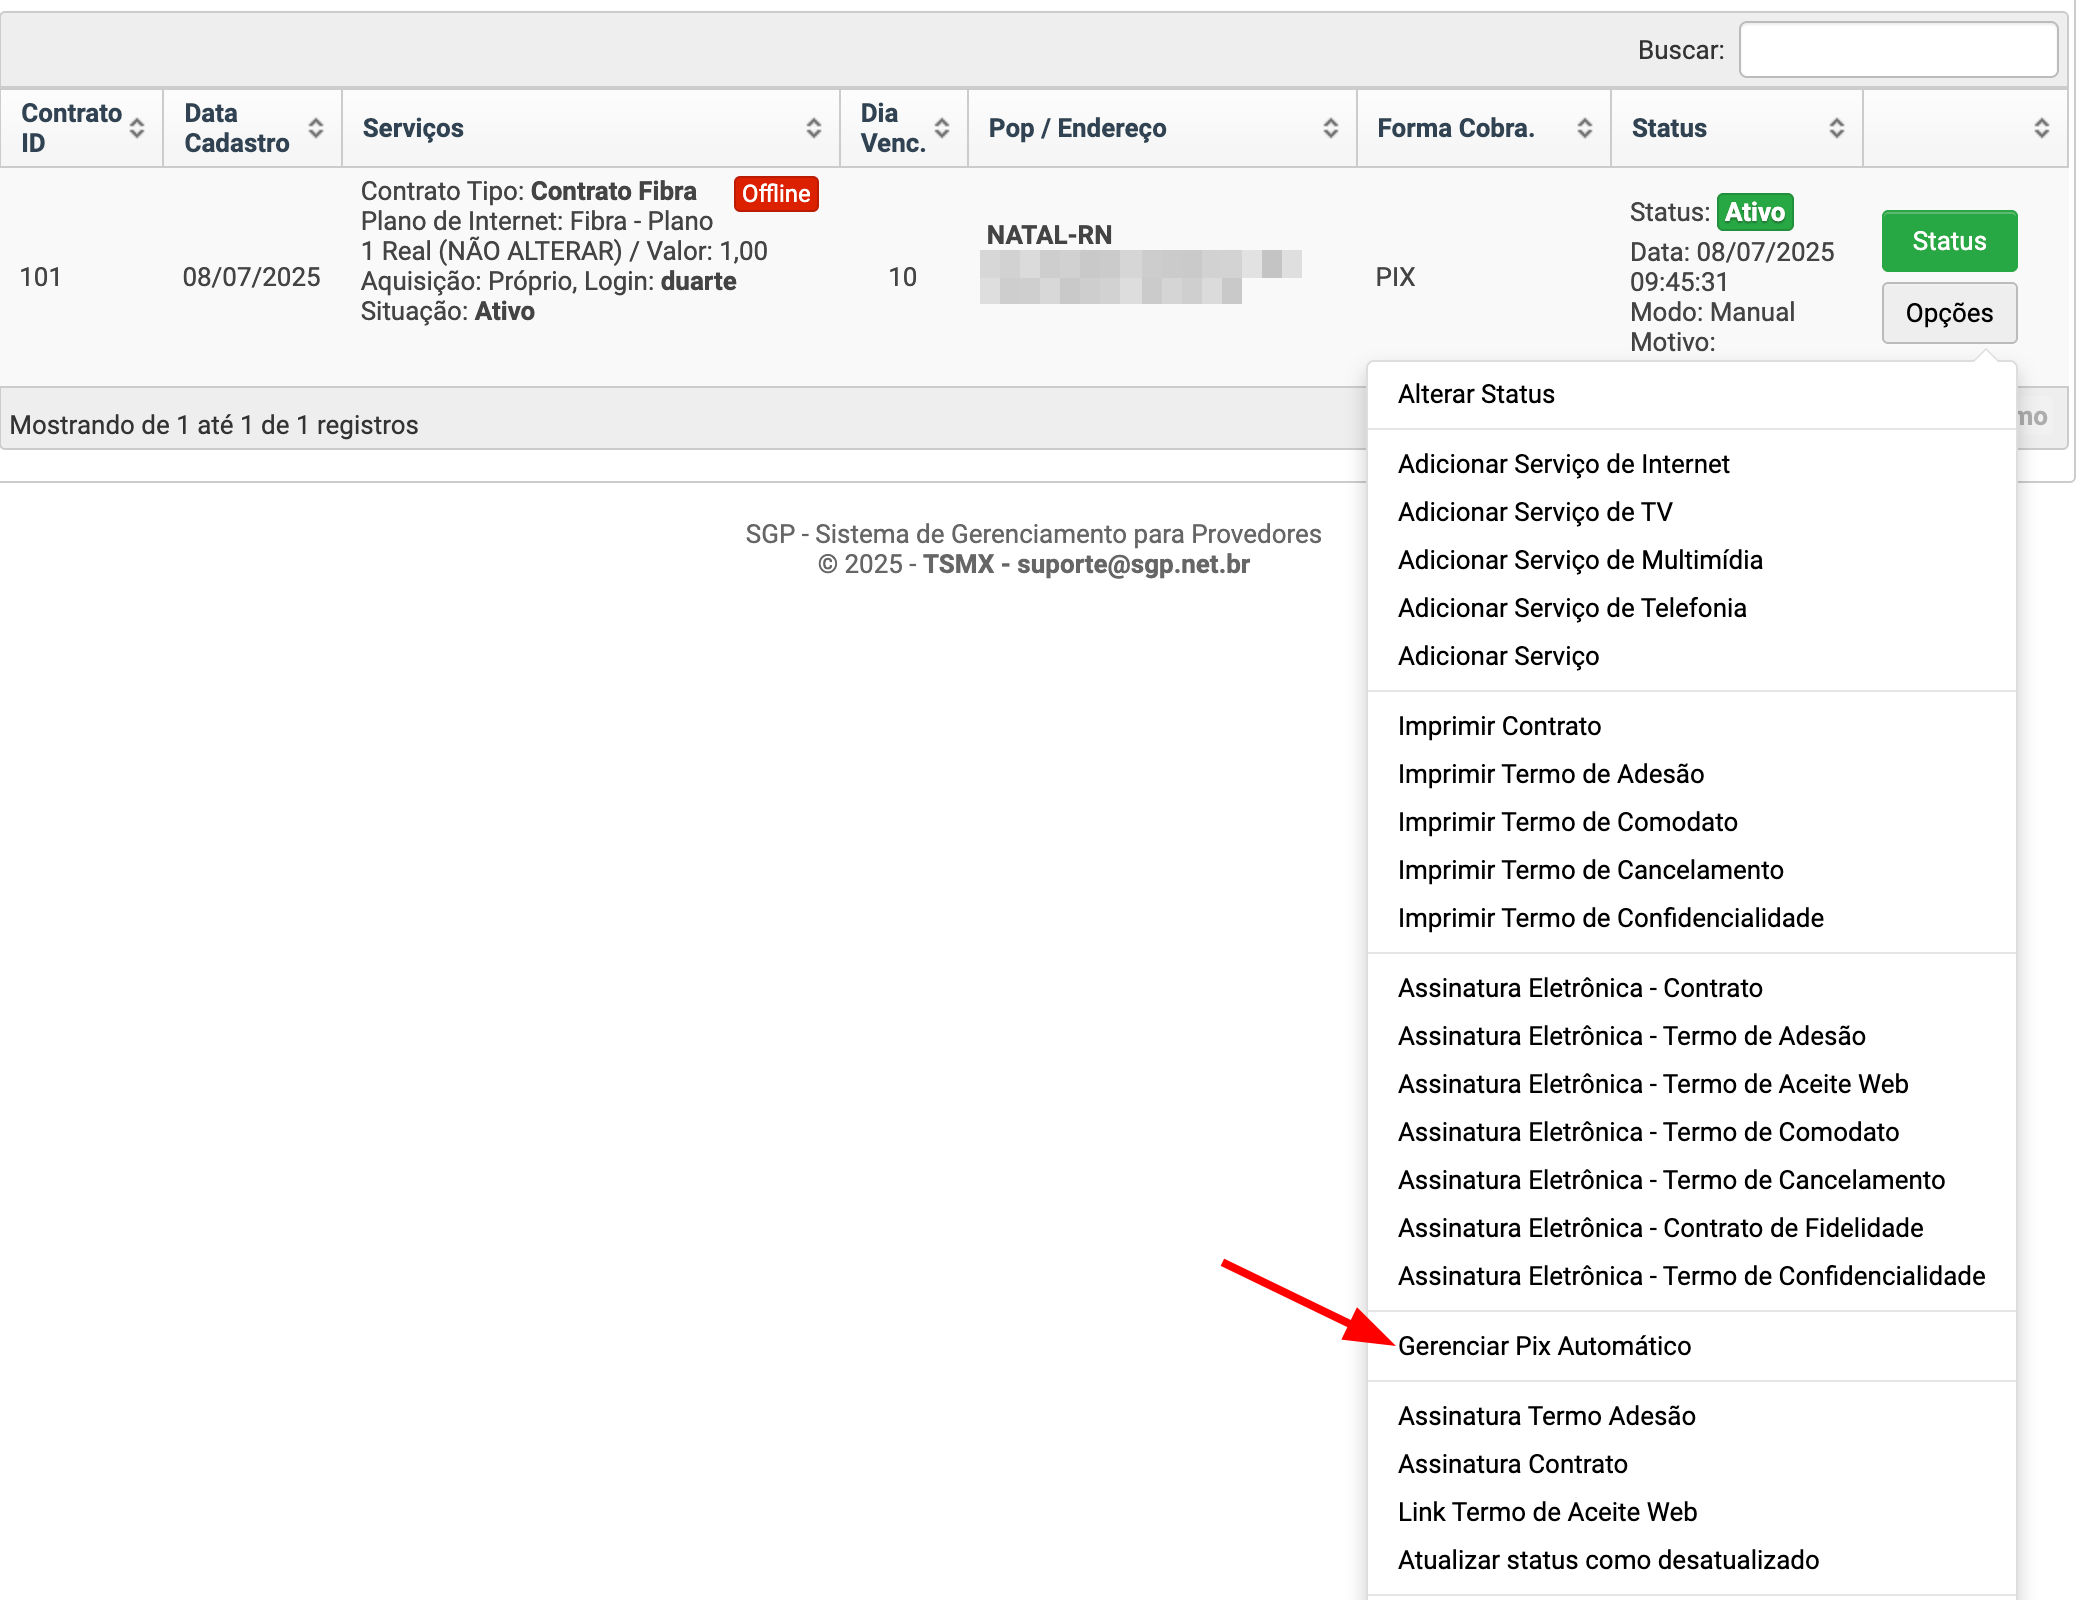The width and height of the screenshot is (2082, 1600).
Task: Click the red Offline badge
Action: click(x=775, y=194)
